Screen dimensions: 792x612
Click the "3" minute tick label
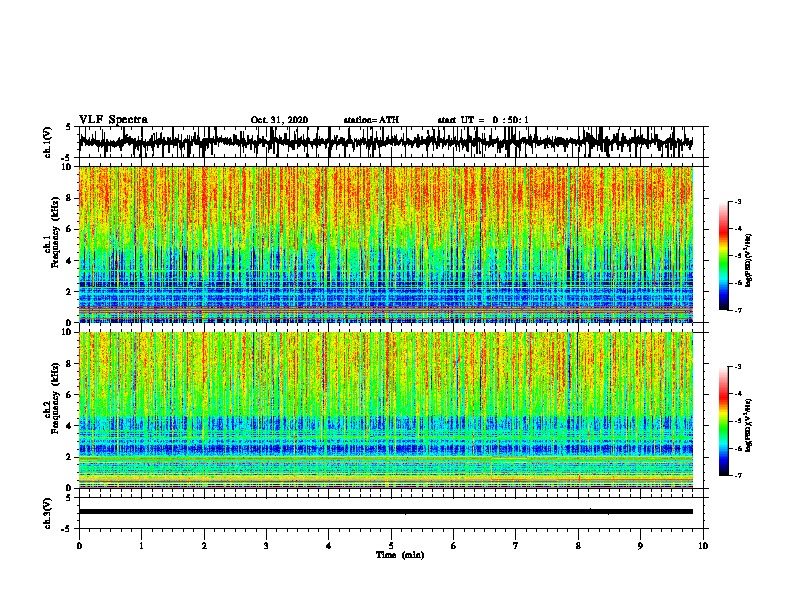pos(266,546)
